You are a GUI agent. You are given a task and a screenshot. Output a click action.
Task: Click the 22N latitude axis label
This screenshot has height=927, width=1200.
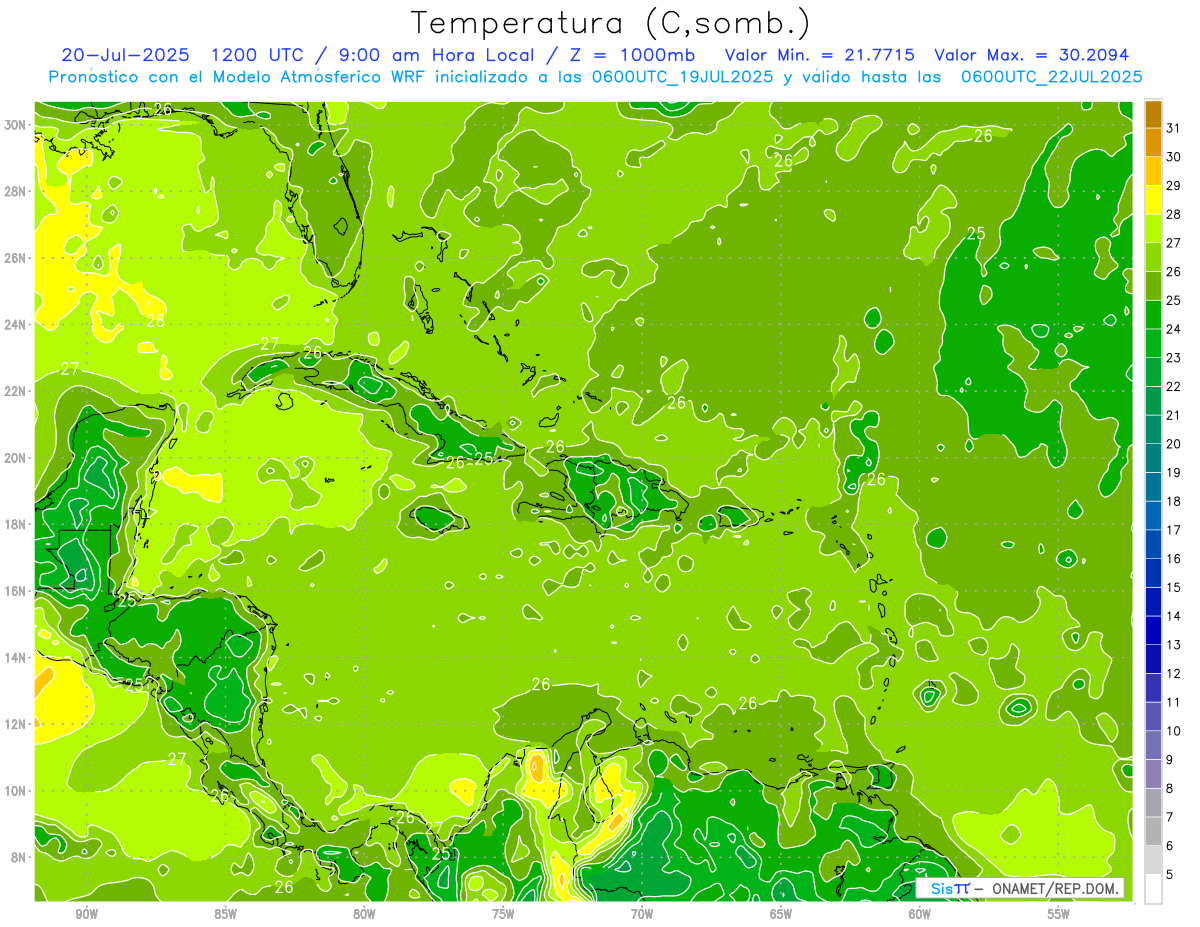(x=17, y=391)
